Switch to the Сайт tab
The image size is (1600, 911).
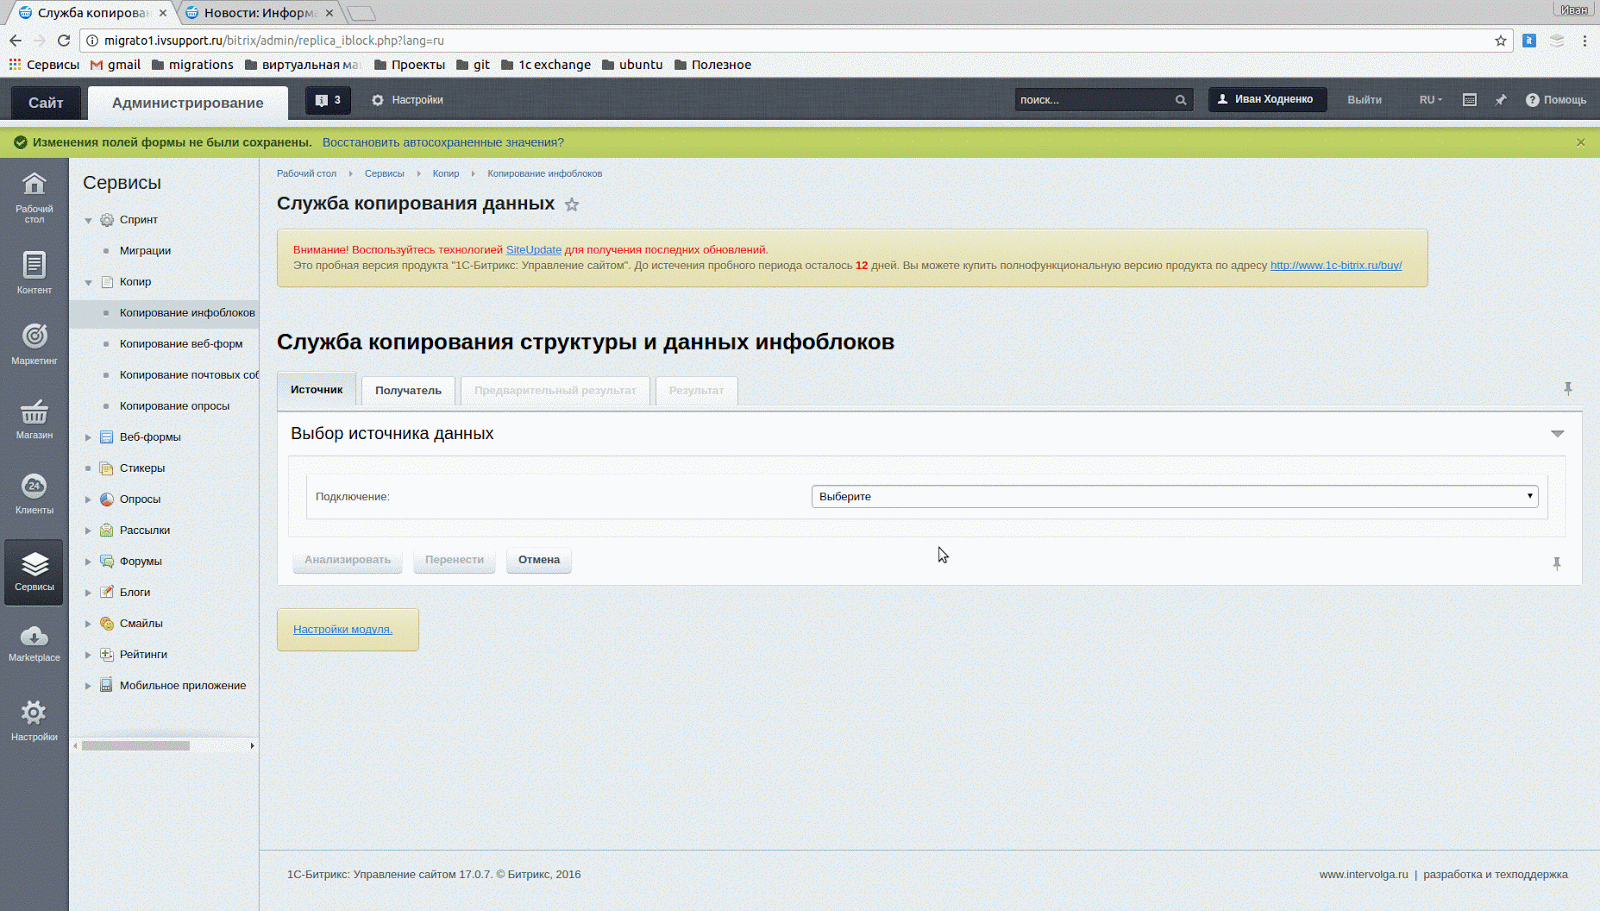click(45, 103)
